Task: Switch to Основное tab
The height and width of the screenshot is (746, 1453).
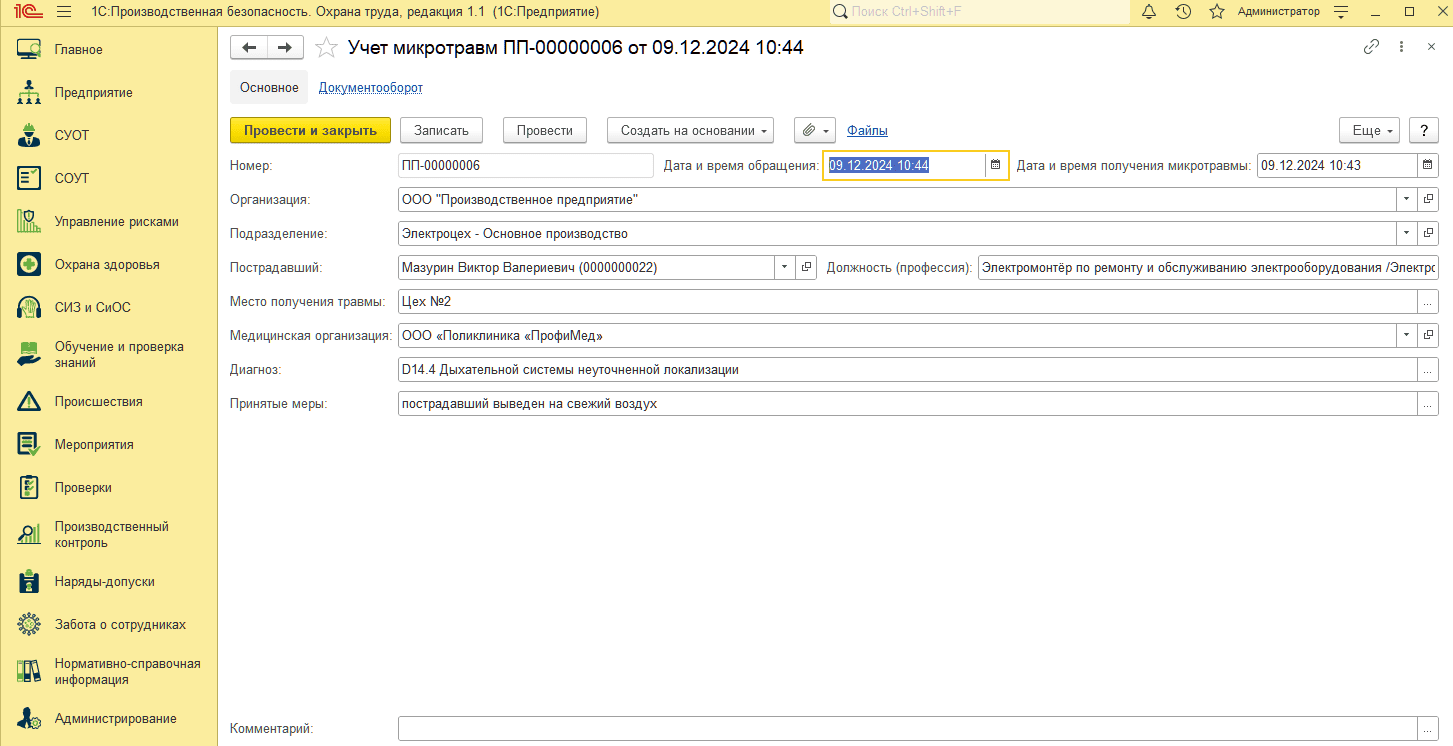Action: tap(269, 87)
